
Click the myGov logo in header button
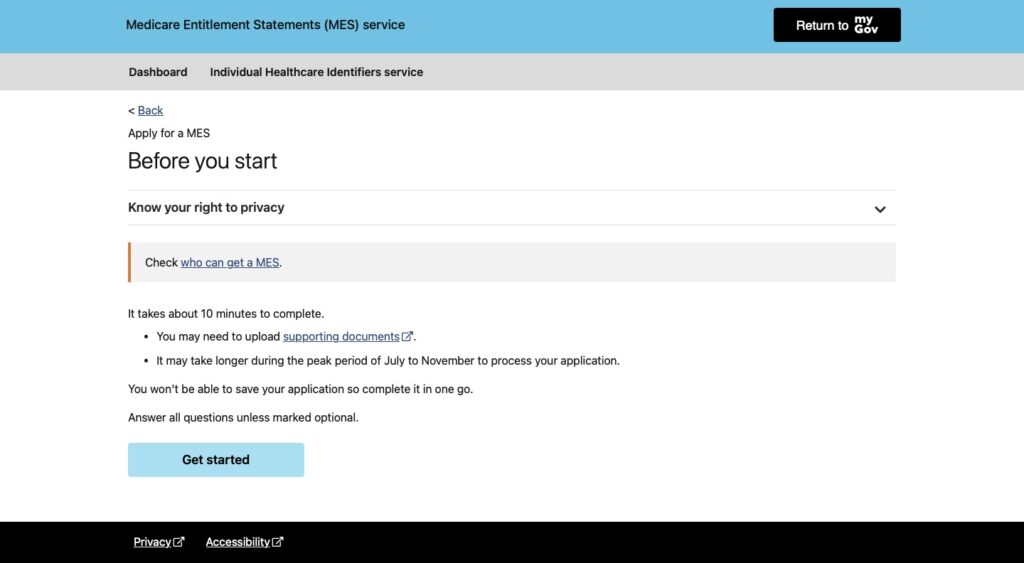pos(866,25)
